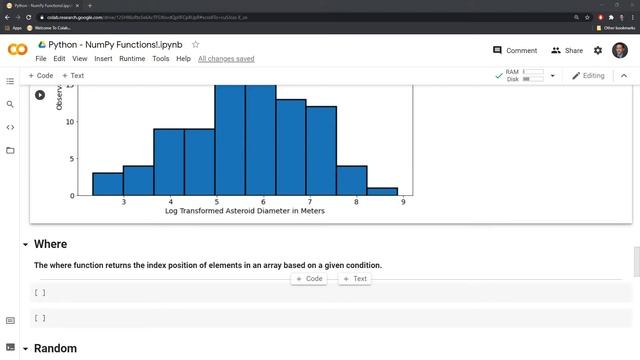The height and width of the screenshot is (360, 640).
Task: Click the where function description text
Action: (208, 265)
